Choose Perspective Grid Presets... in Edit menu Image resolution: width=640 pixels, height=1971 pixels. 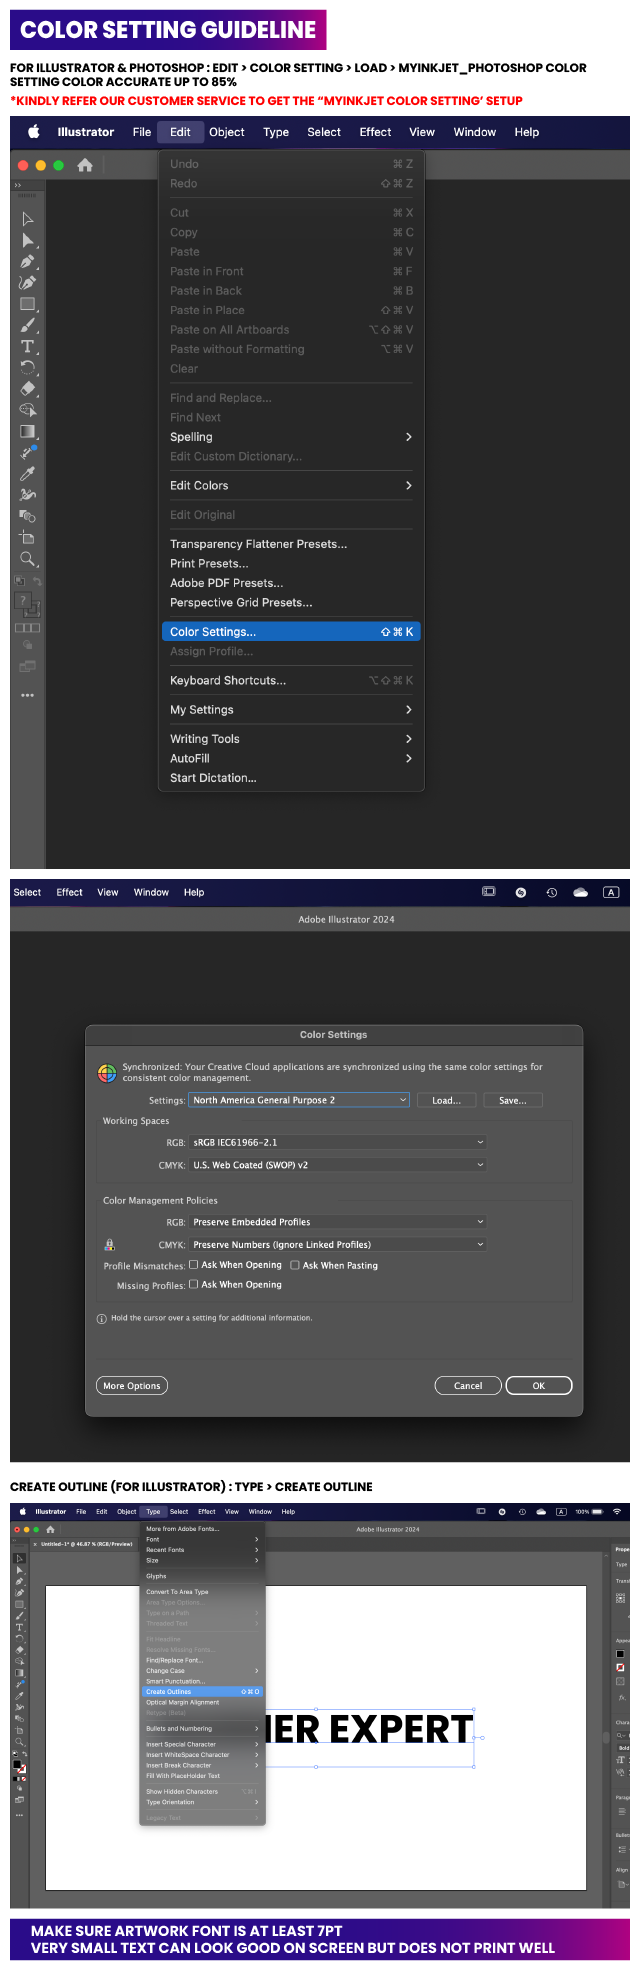coord(291,603)
